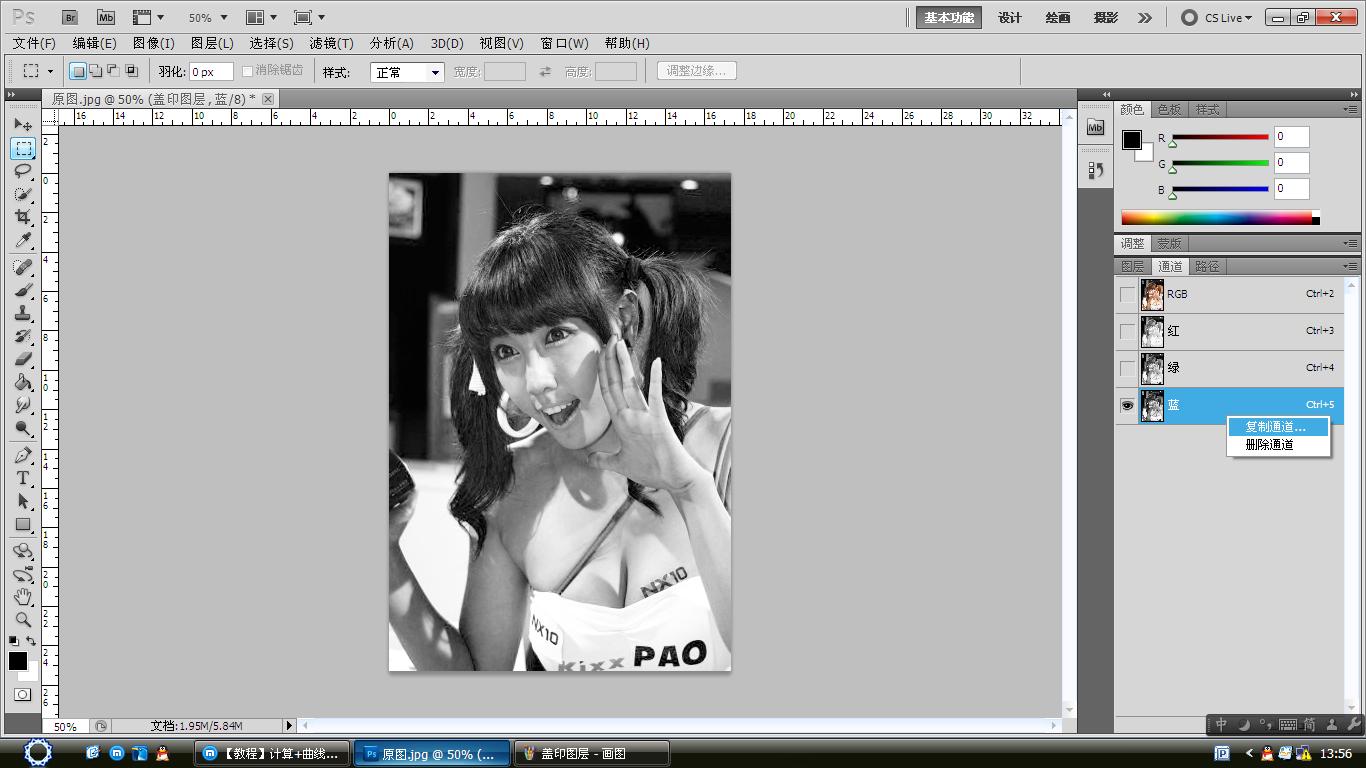Select the Rectangular Marquee tool in toolbox
Viewport: 1366px width, 768px height.
23,148
